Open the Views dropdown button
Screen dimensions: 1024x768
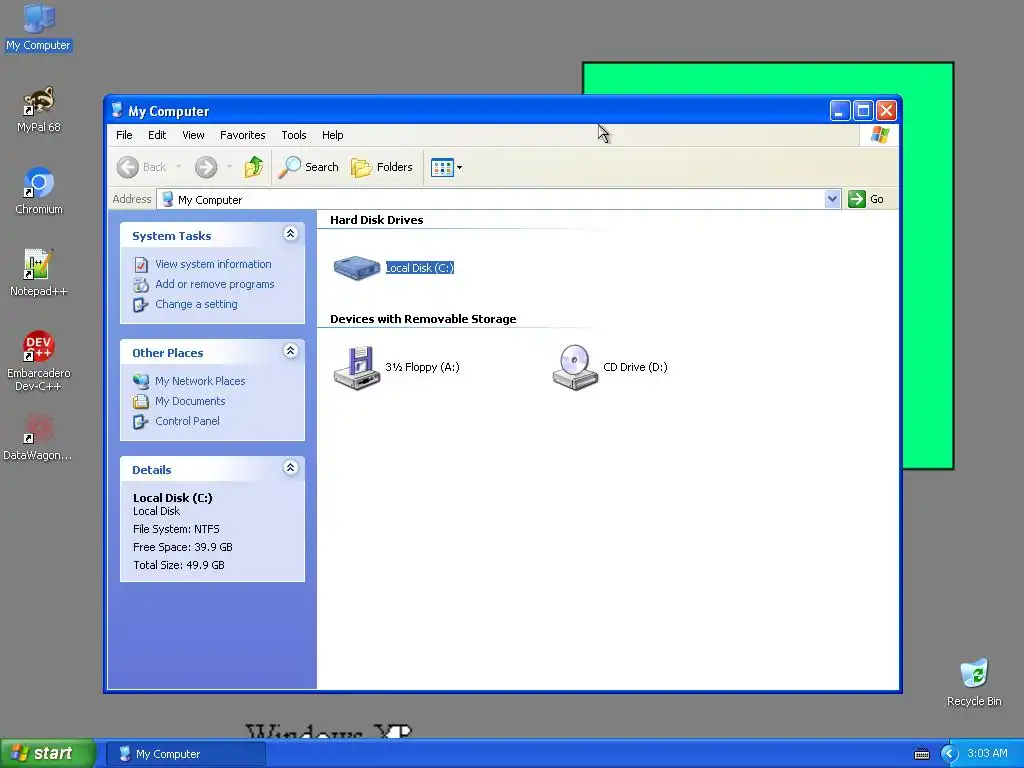click(x=447, y=168)
